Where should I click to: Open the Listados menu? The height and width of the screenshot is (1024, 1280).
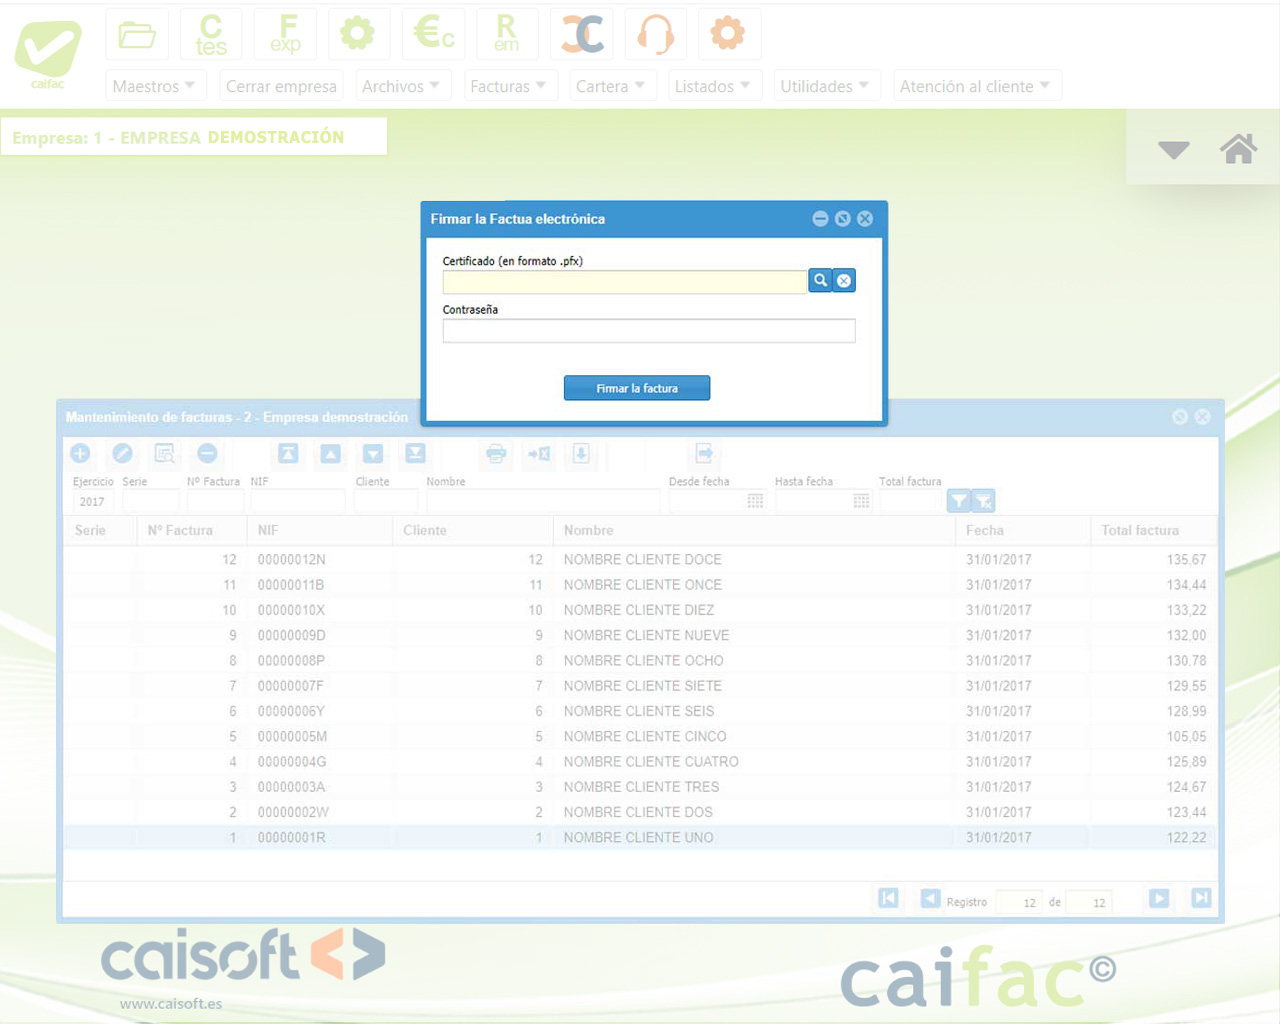712,86
